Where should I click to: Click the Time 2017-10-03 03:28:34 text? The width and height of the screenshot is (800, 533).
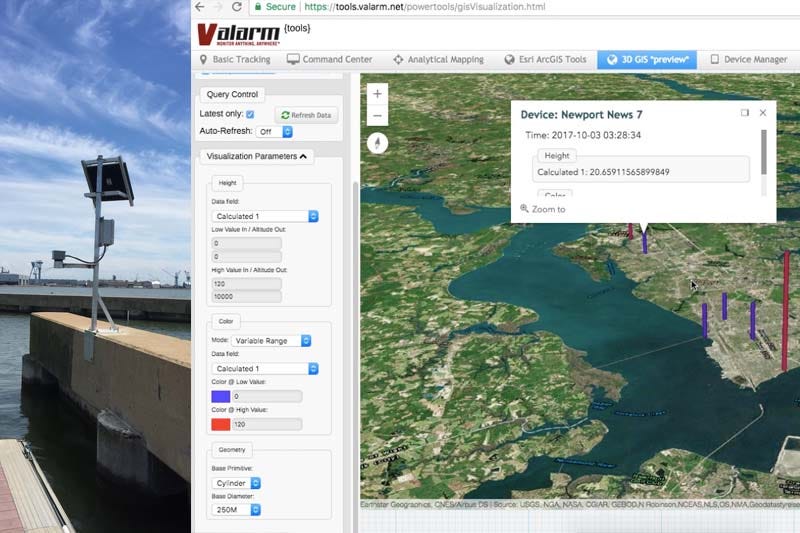583,135
